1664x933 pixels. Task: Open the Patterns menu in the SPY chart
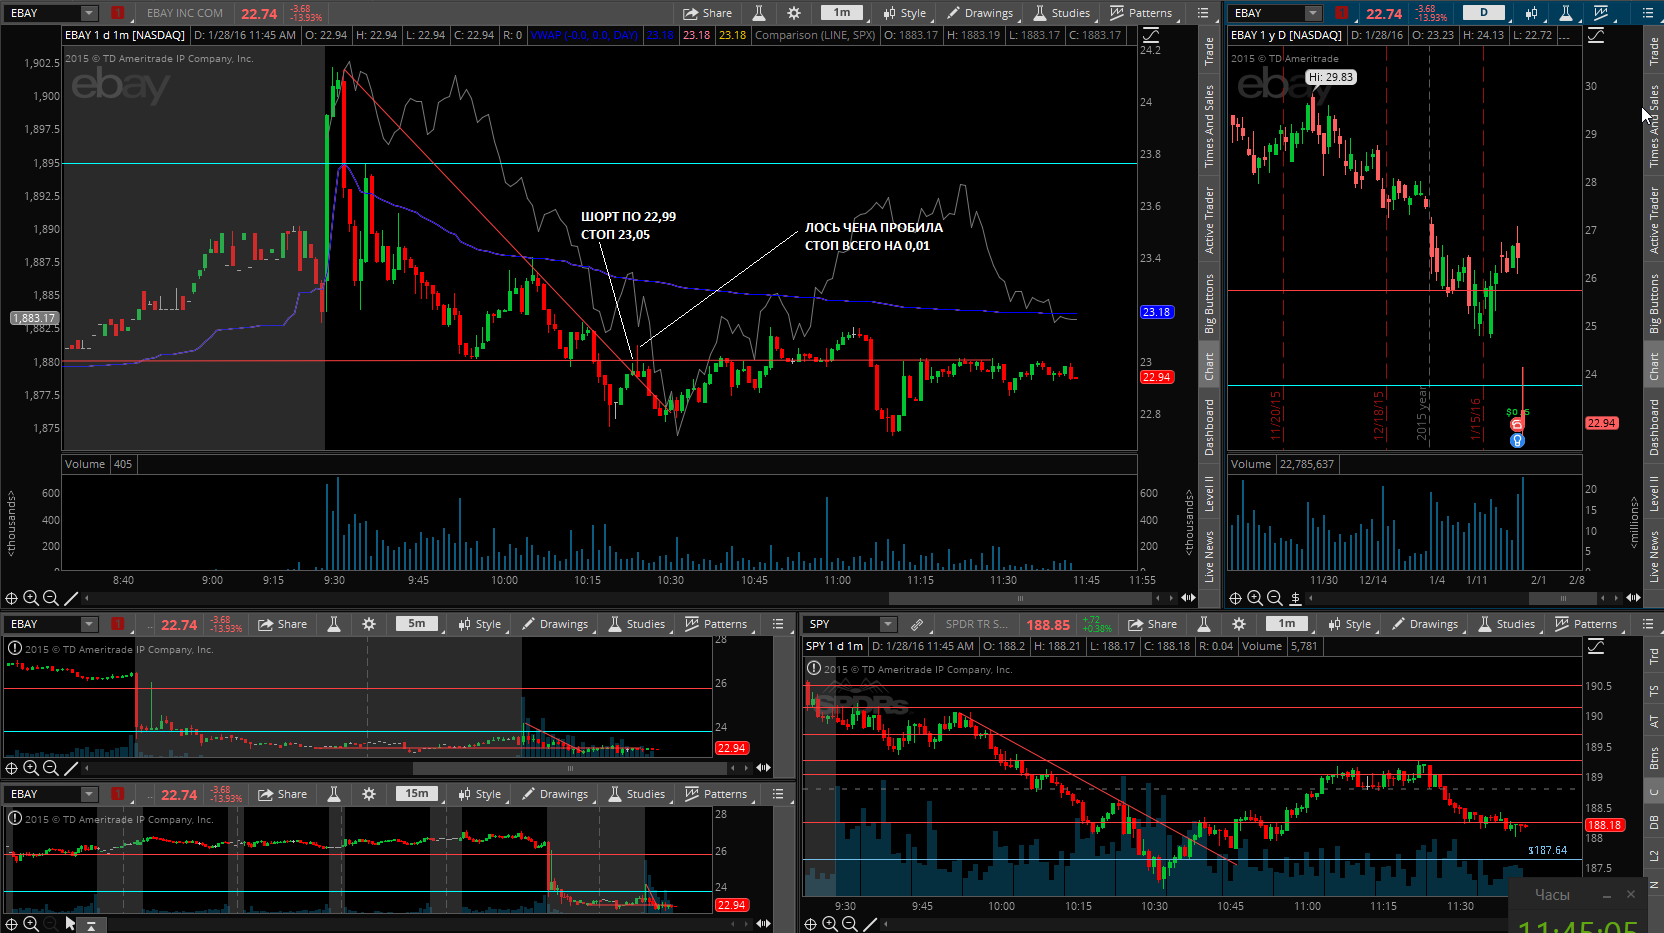pos(1586,624)
